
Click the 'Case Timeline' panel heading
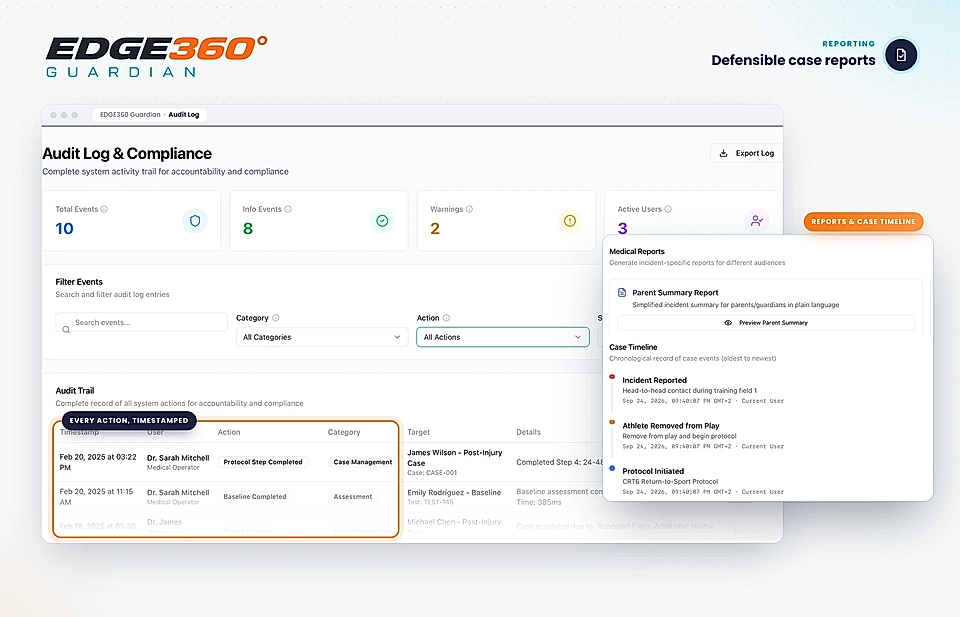[x=633, y=347]
